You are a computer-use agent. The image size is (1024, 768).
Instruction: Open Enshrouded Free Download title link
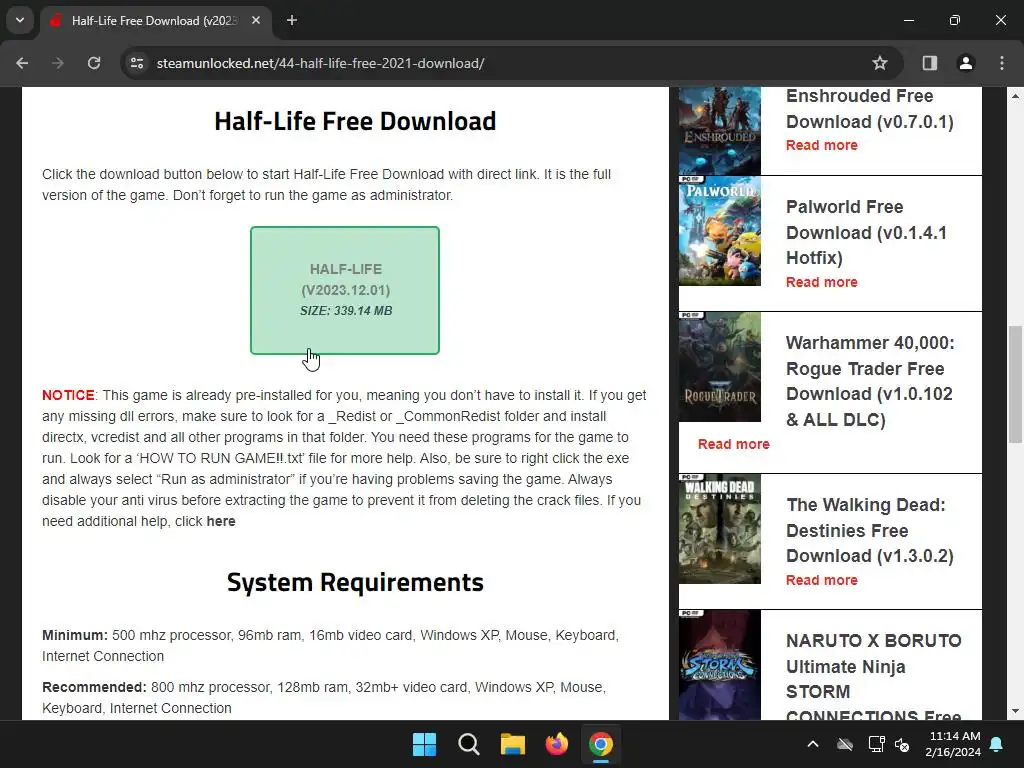(x=869, y=109)
